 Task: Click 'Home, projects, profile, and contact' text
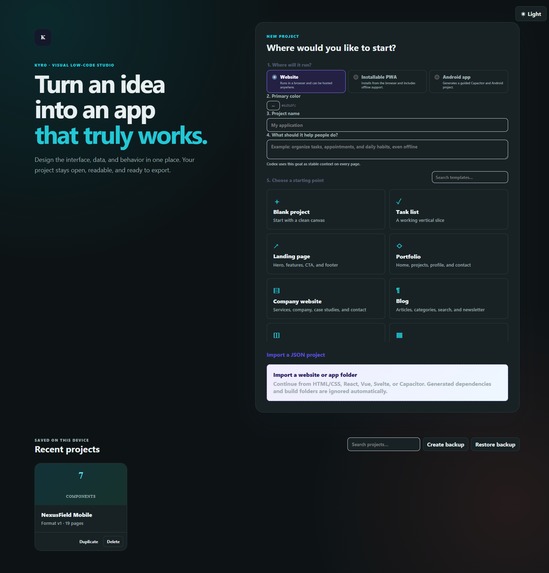click(x=433, y=265)
